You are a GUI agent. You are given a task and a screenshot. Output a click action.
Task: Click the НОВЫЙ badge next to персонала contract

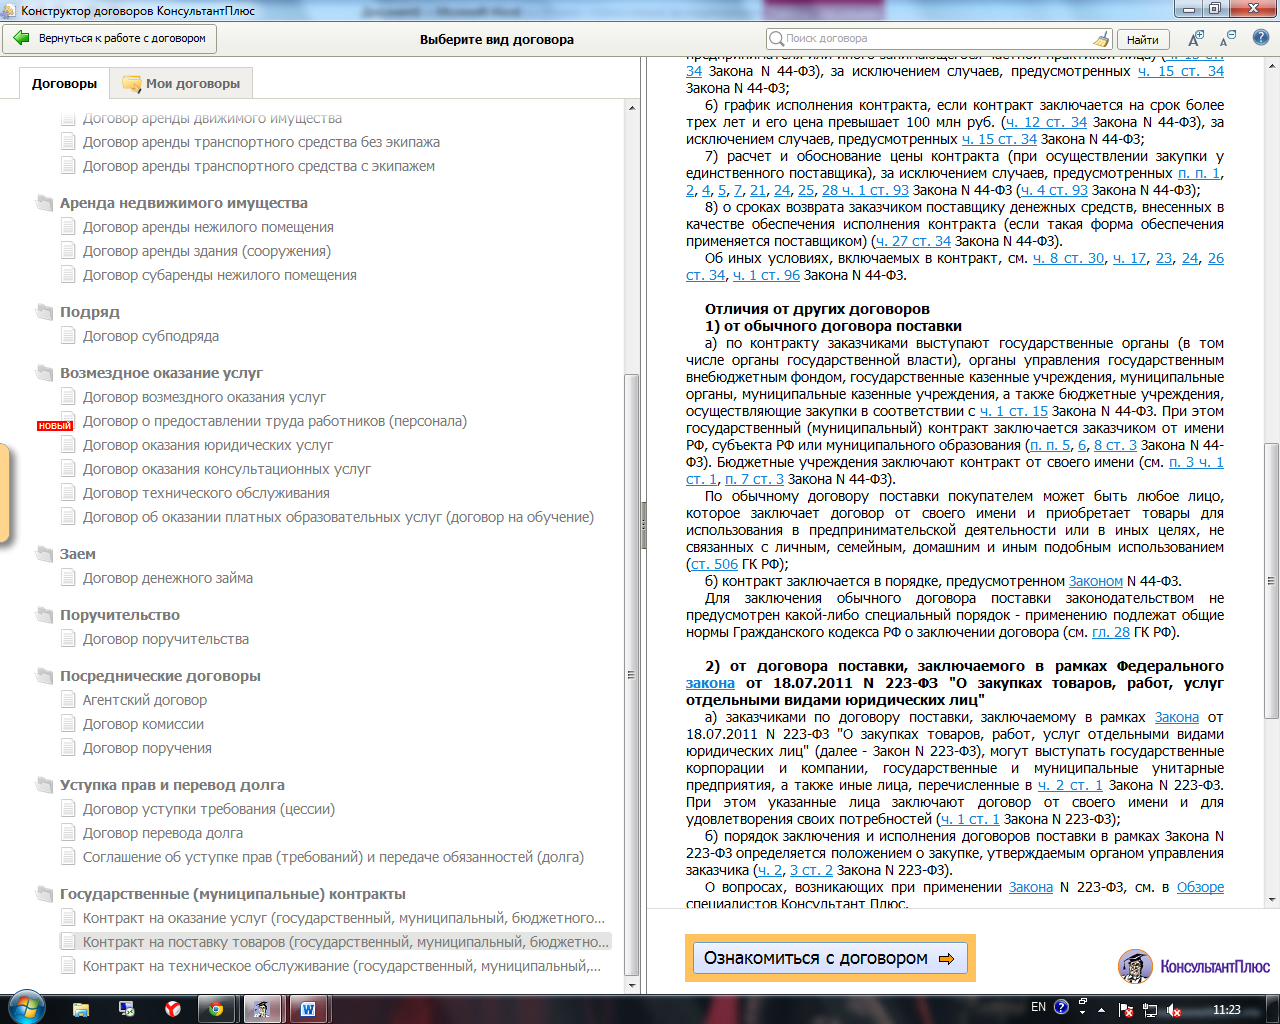coord(54,426)
